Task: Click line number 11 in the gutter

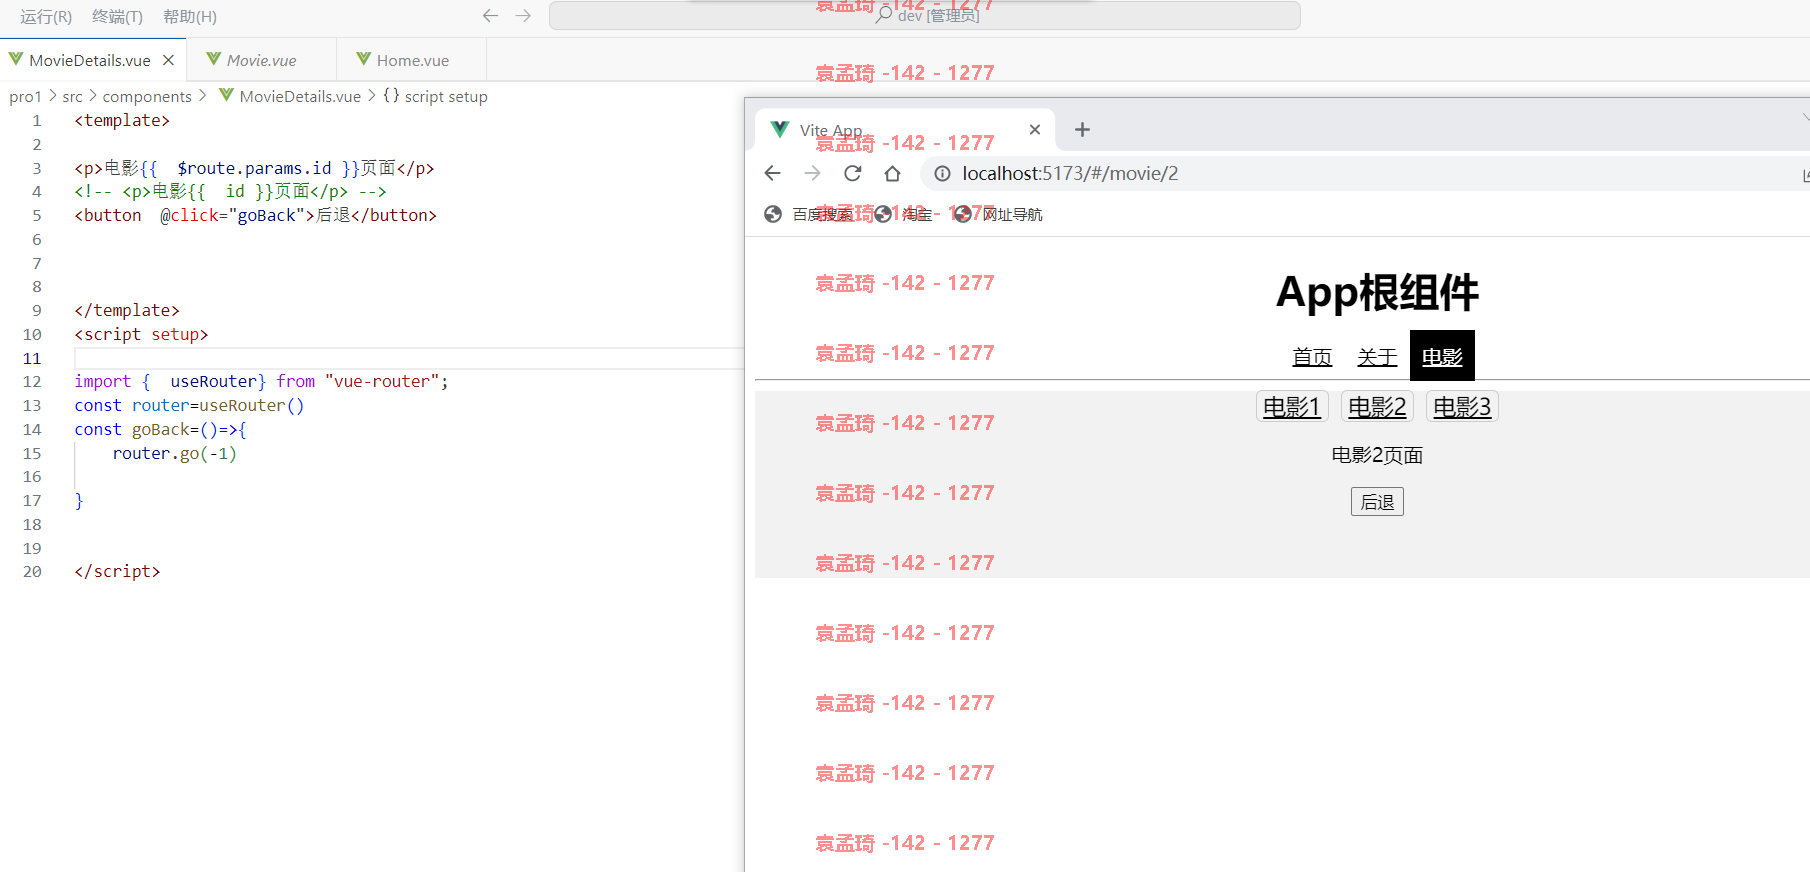Action: 32,358
